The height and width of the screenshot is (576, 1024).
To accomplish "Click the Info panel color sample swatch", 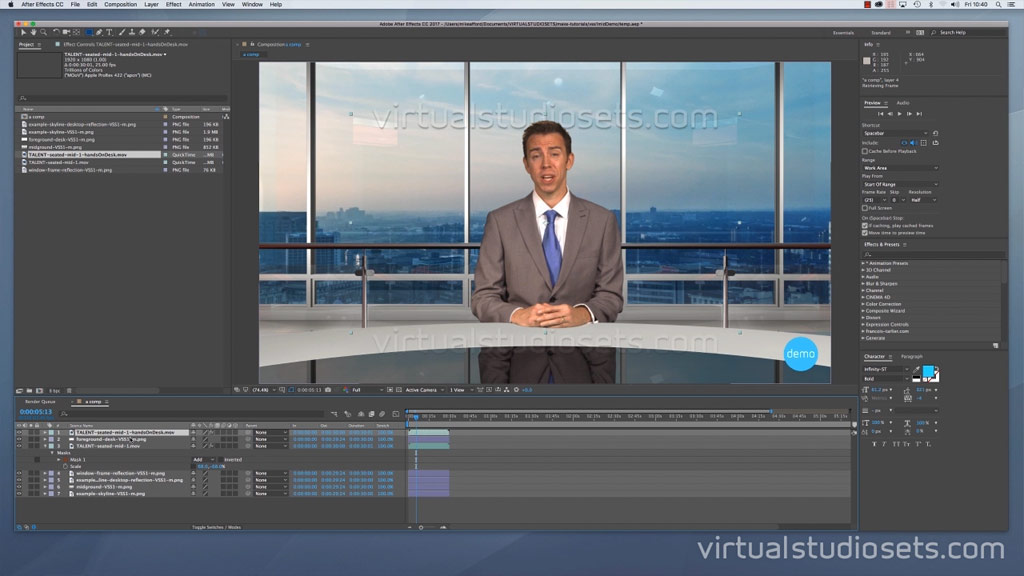I will coord(867,61).
